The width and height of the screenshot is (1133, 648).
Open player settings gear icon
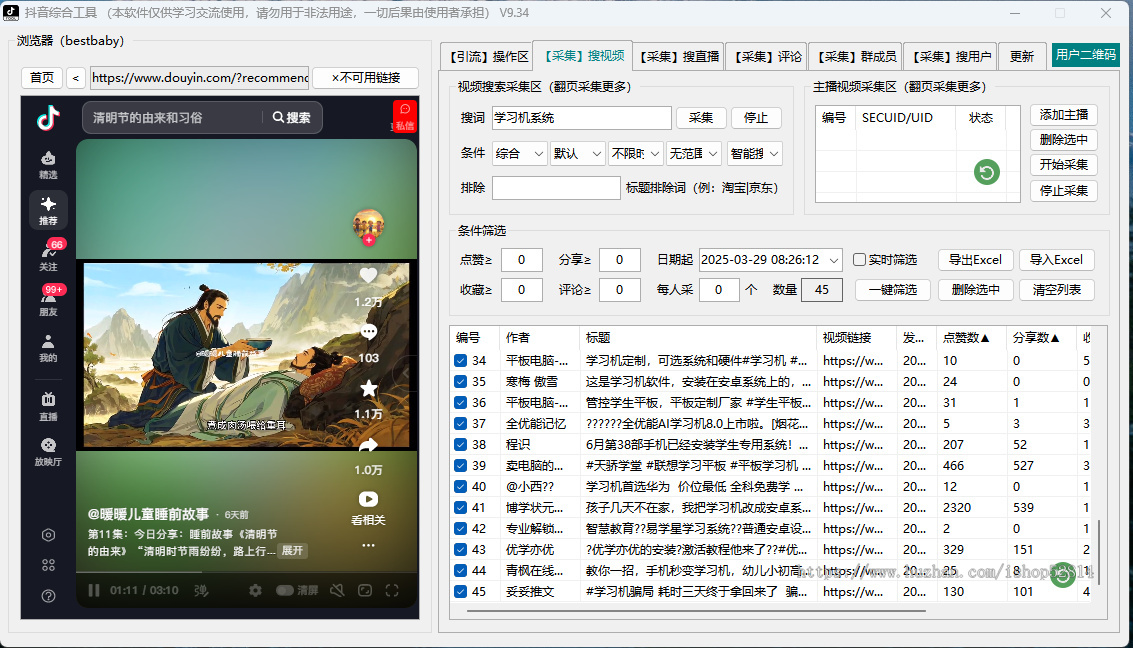(256, 590)
